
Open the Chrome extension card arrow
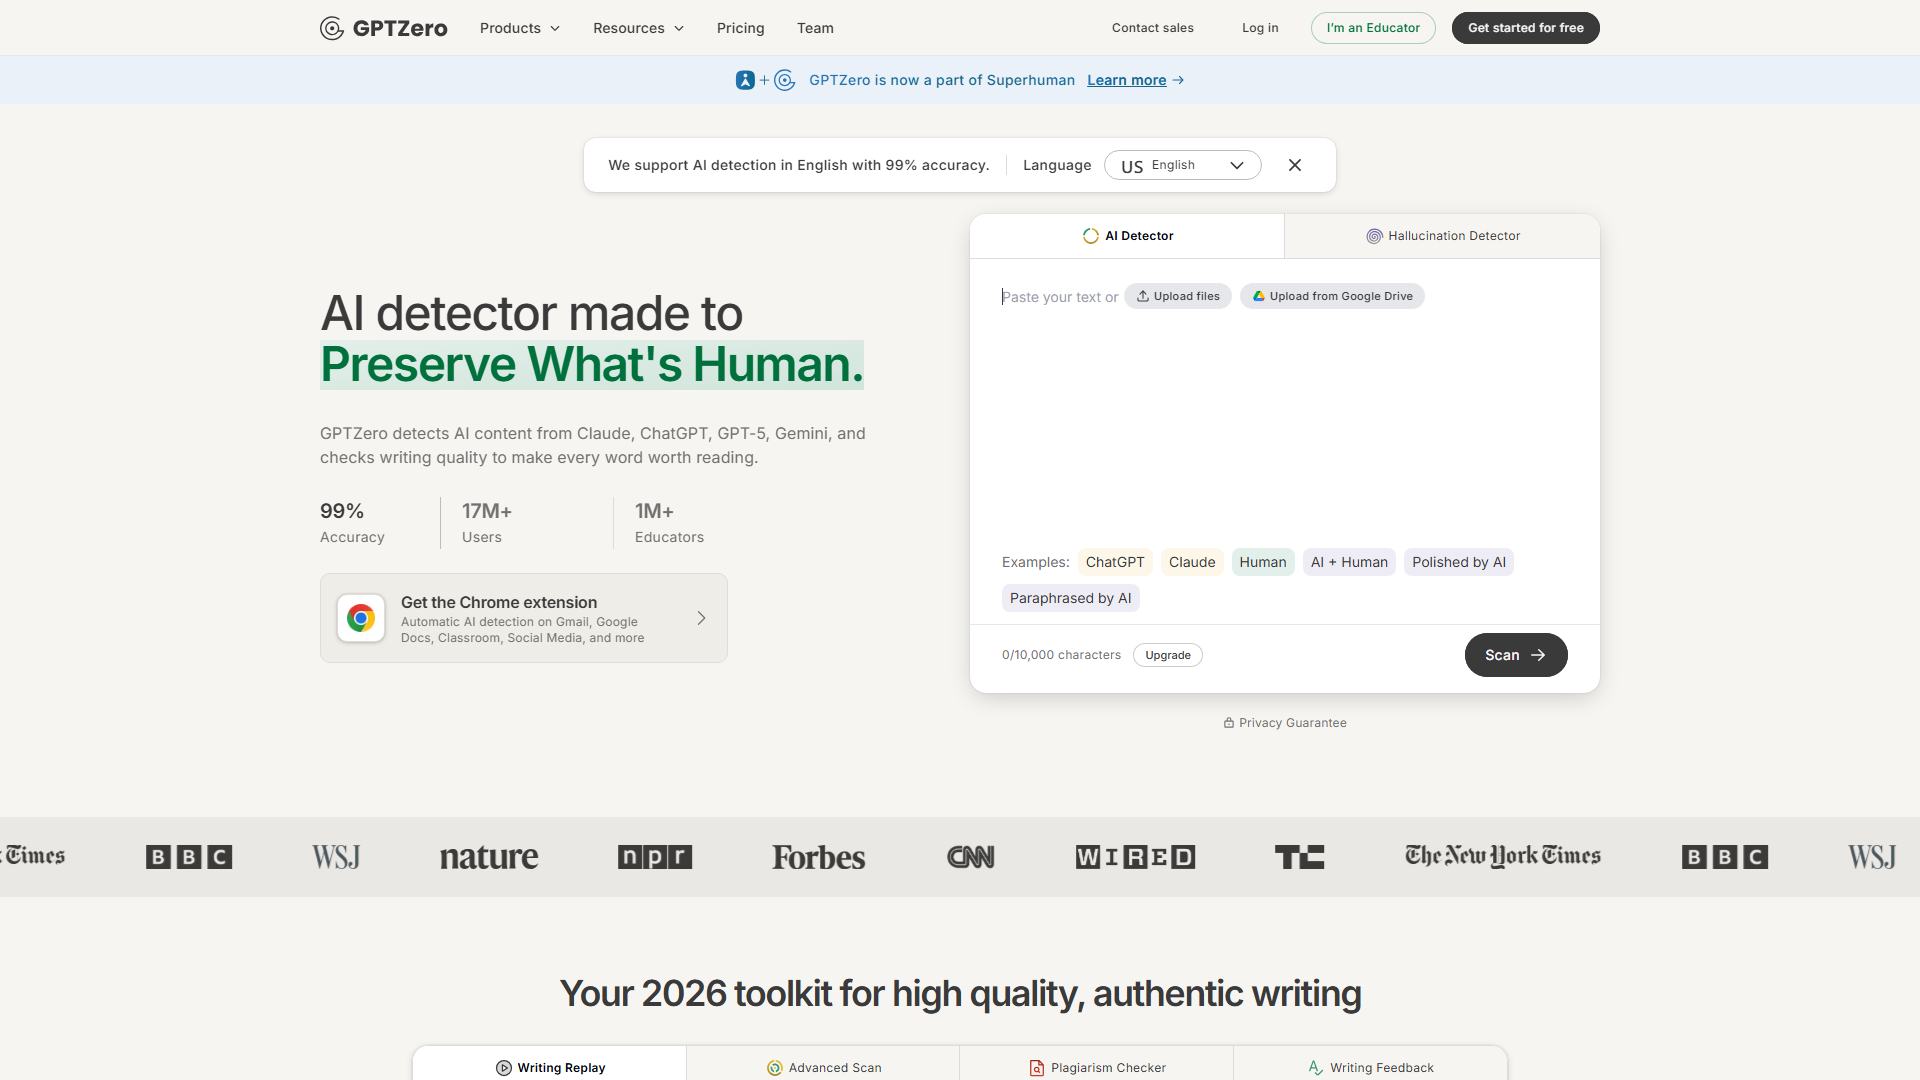click(x=702, y=618)
